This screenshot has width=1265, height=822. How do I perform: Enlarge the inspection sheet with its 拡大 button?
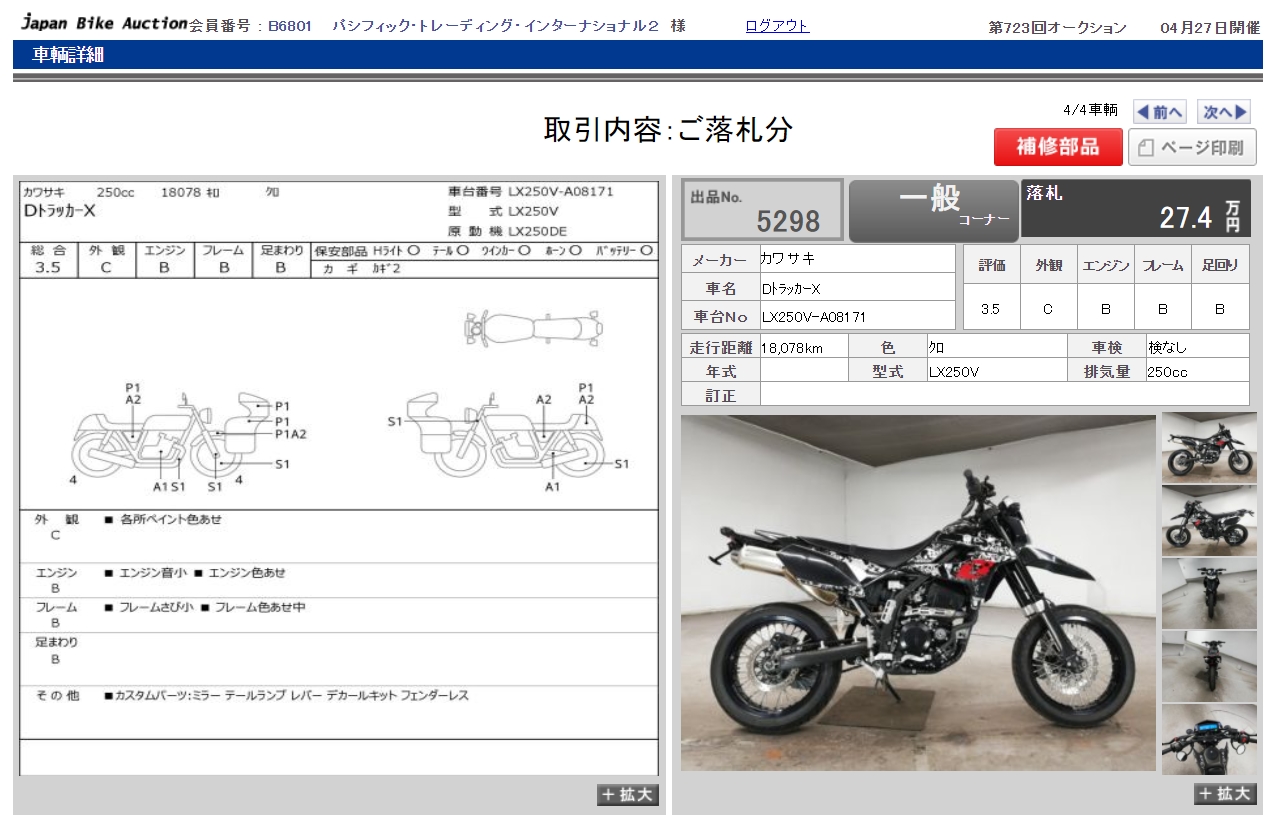point(628,795)
